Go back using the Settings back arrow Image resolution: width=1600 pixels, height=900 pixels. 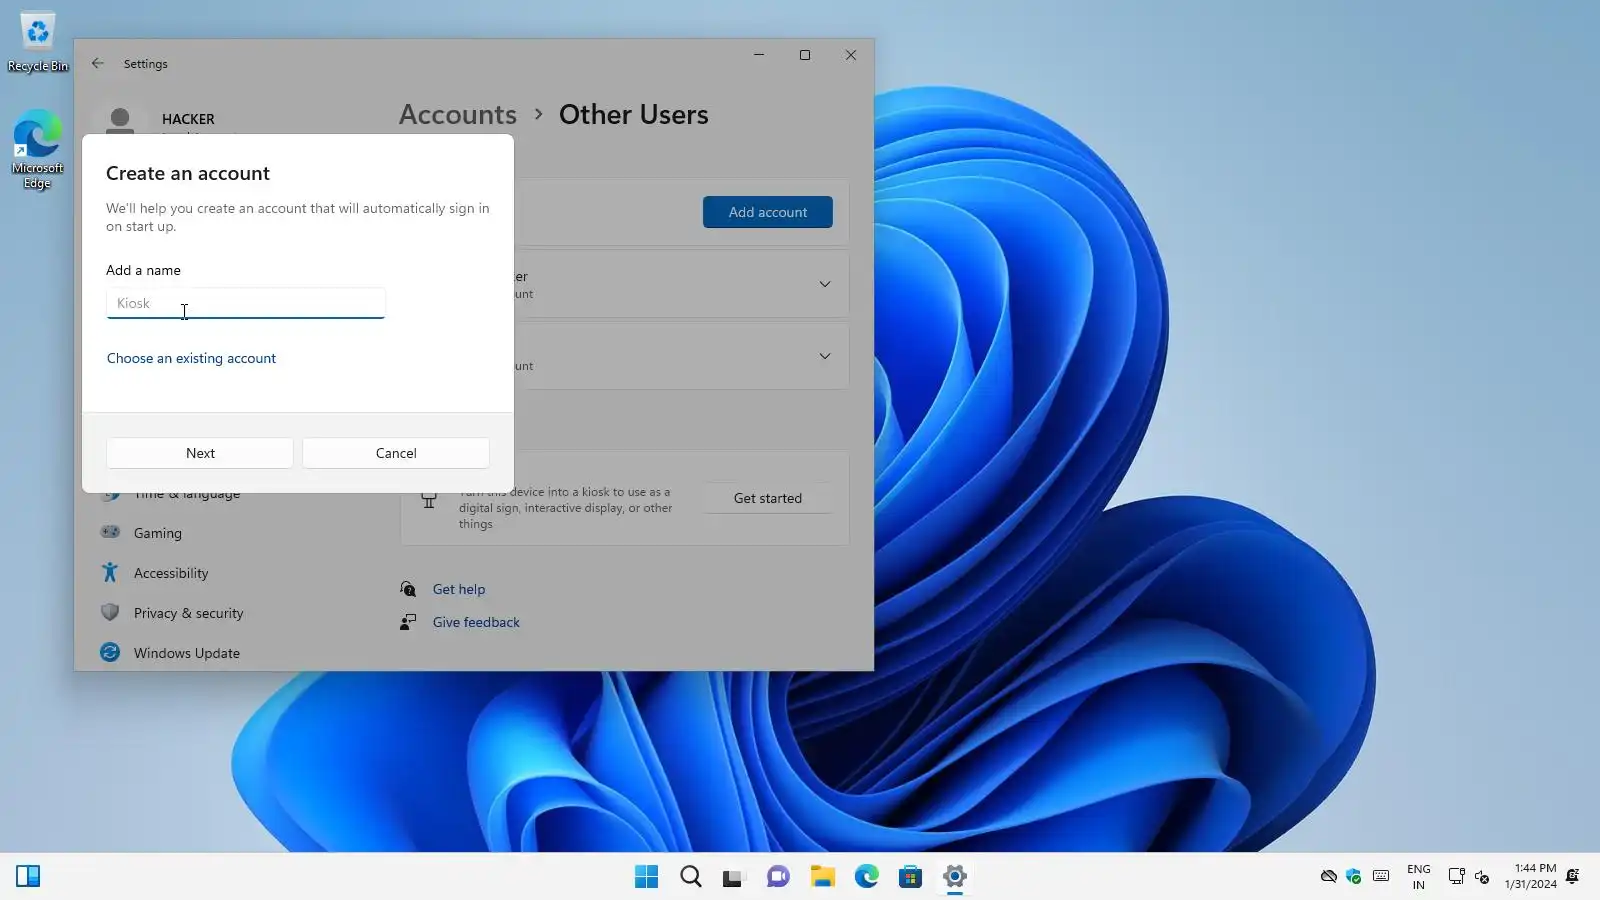(x=97, y=63)
